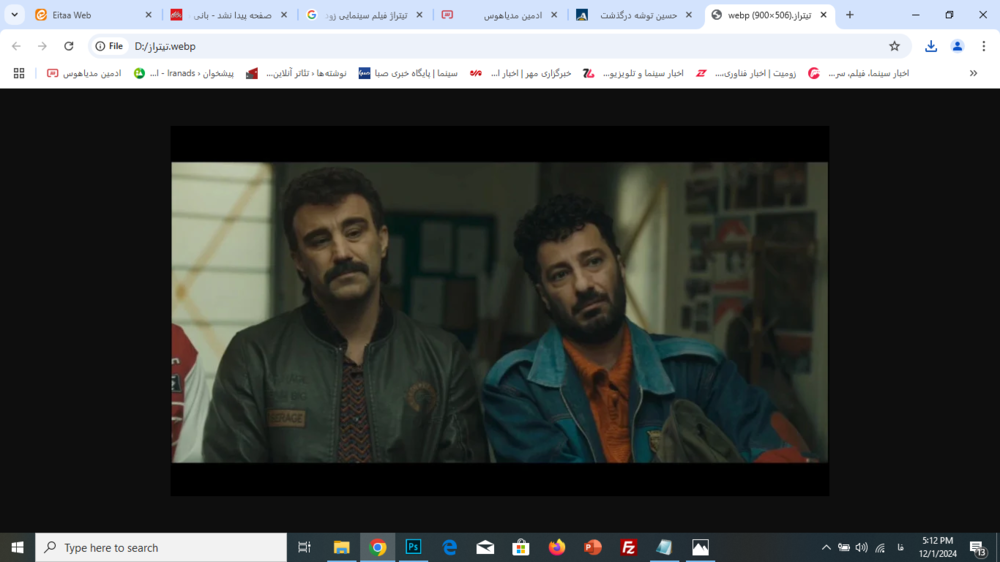Click the displayed webp film image

pos(500,311)
